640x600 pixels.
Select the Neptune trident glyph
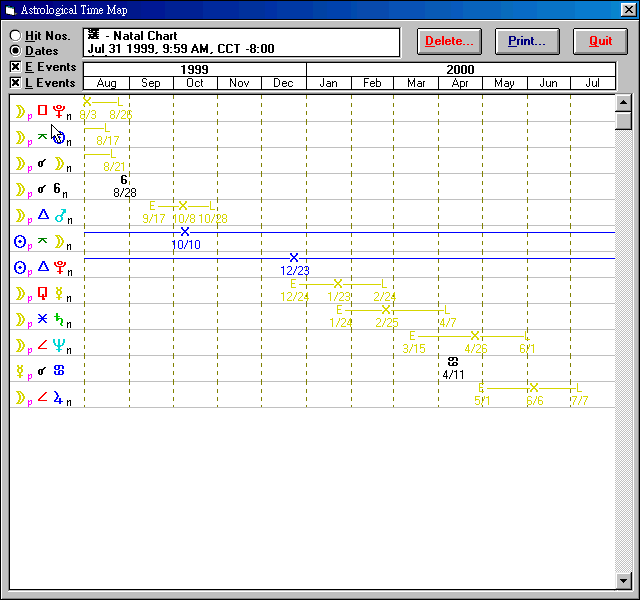click(x=59, y=345)
